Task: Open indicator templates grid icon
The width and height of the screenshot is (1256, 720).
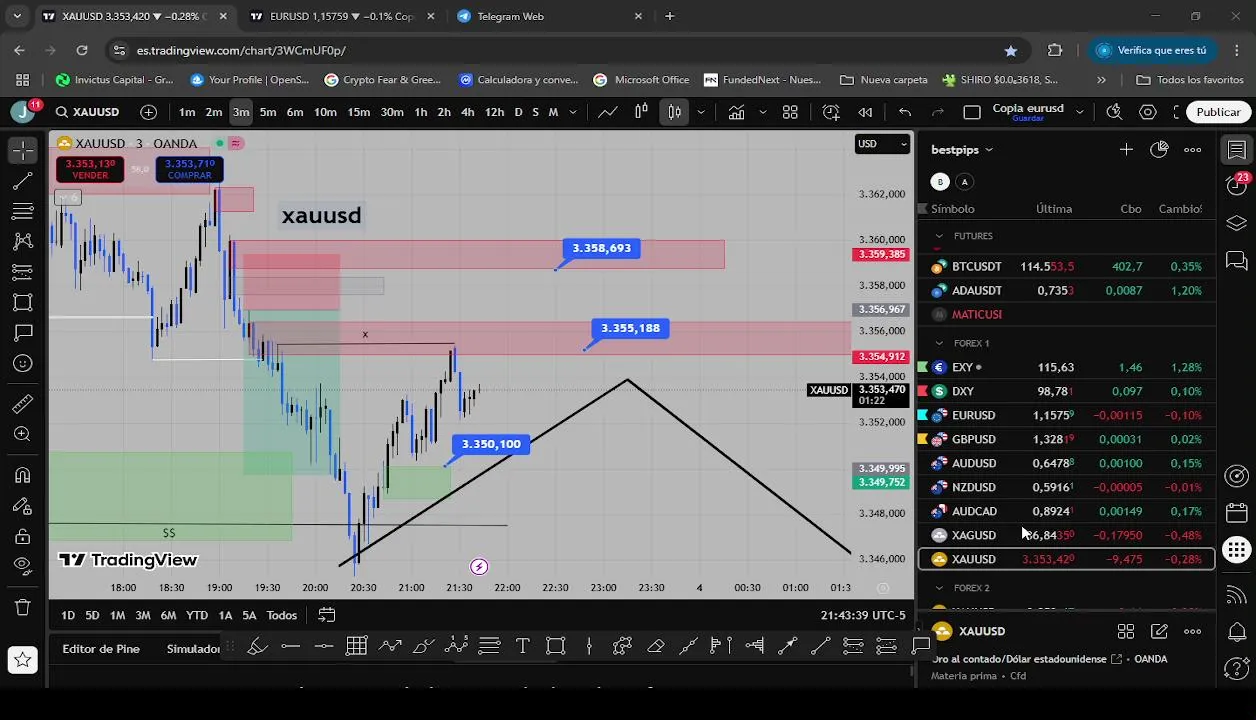Action: pyautogui.click(x=790, y=112)
